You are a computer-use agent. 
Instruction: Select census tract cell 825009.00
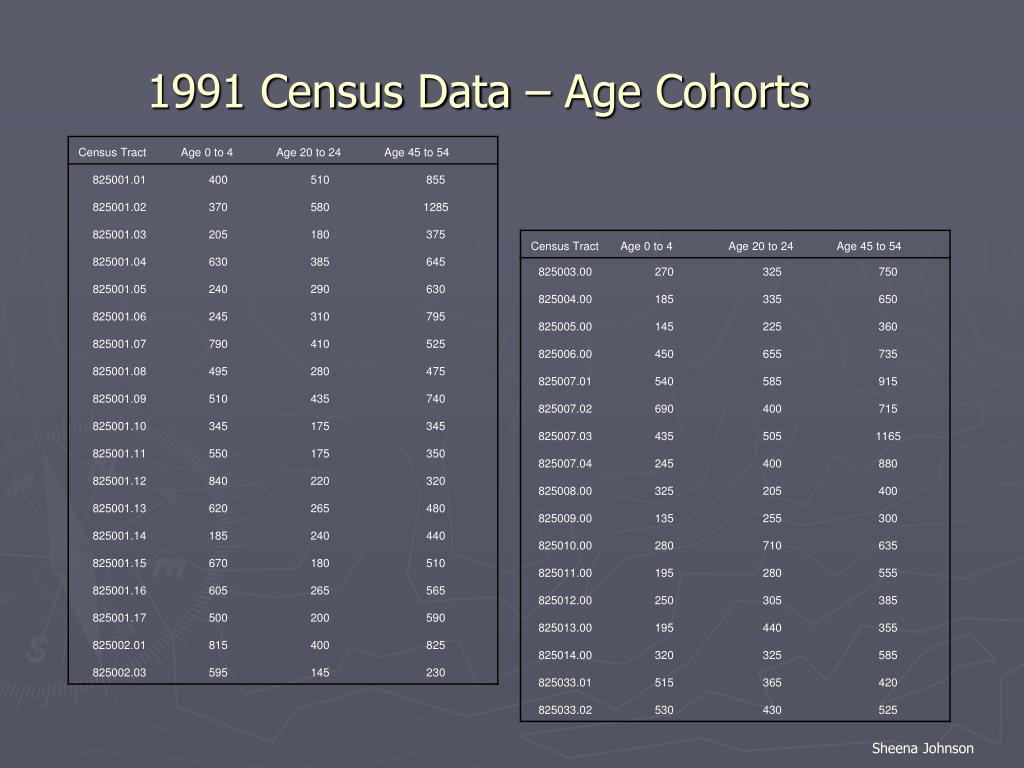(x=565, y=519)
